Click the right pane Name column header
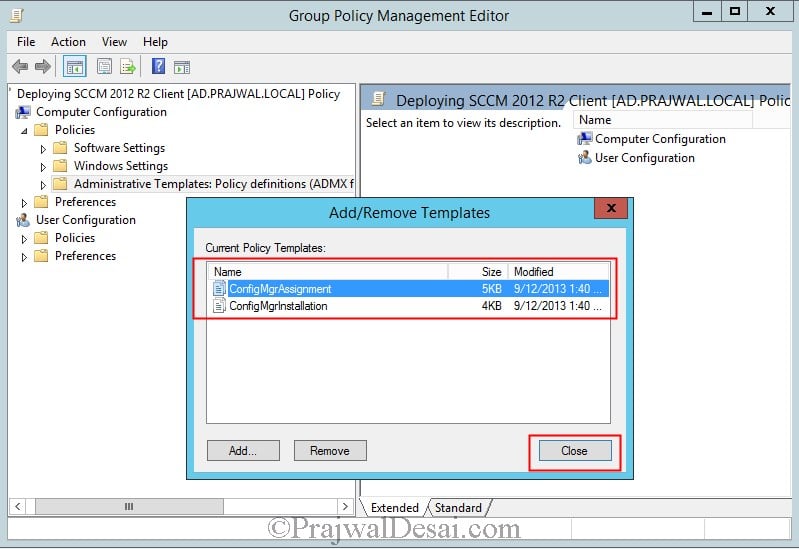799x549 pixels. (x=663, y=120)
